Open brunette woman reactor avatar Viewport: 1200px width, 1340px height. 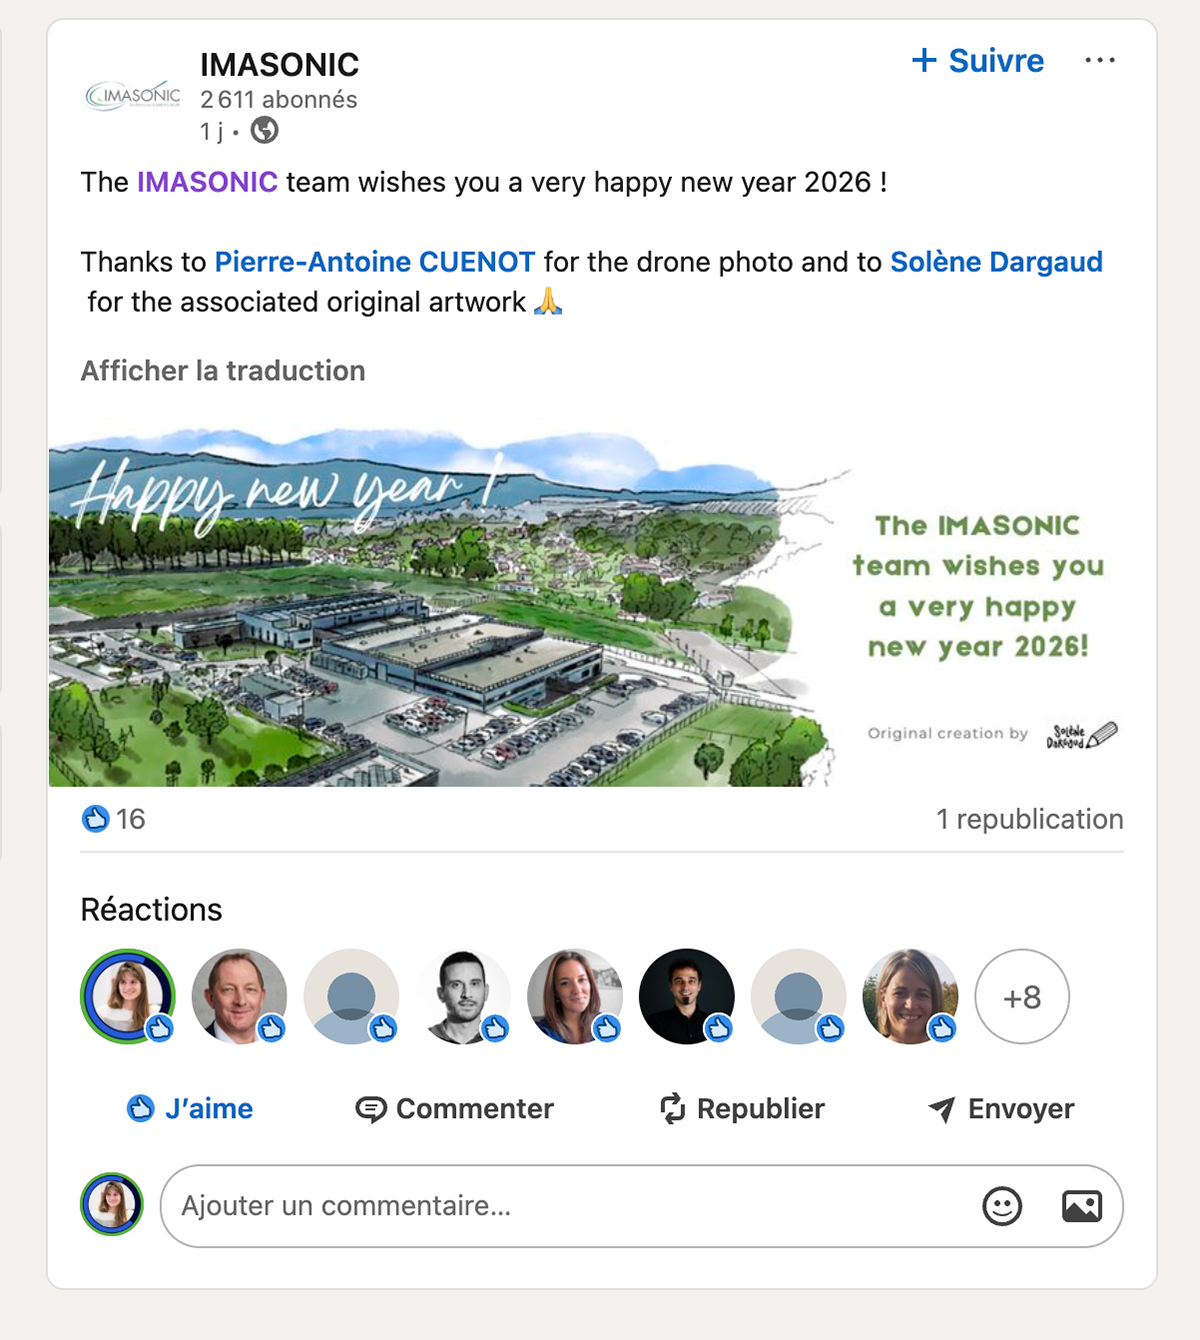tap(575, 997)
